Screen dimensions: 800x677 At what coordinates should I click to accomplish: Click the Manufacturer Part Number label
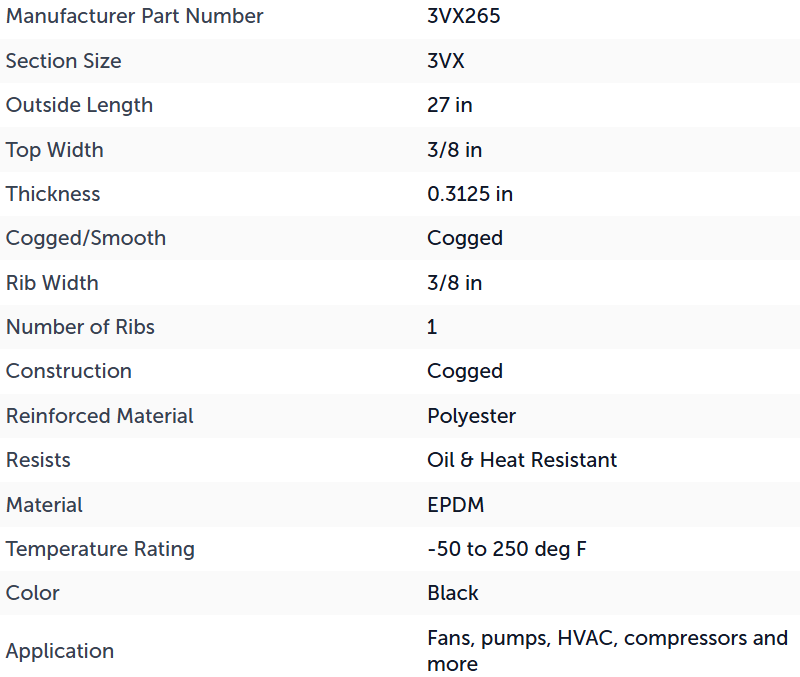135,16
